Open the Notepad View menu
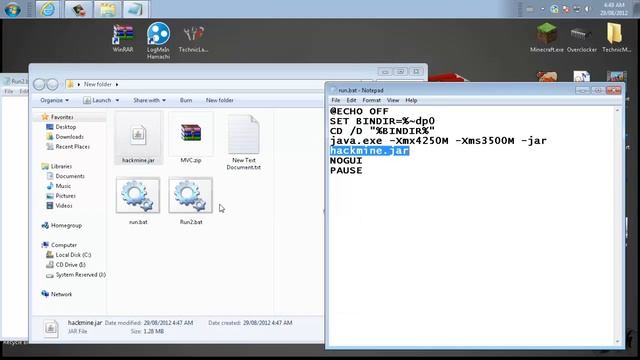This screenshot has width=640, height=360. [x=393, y=100]
